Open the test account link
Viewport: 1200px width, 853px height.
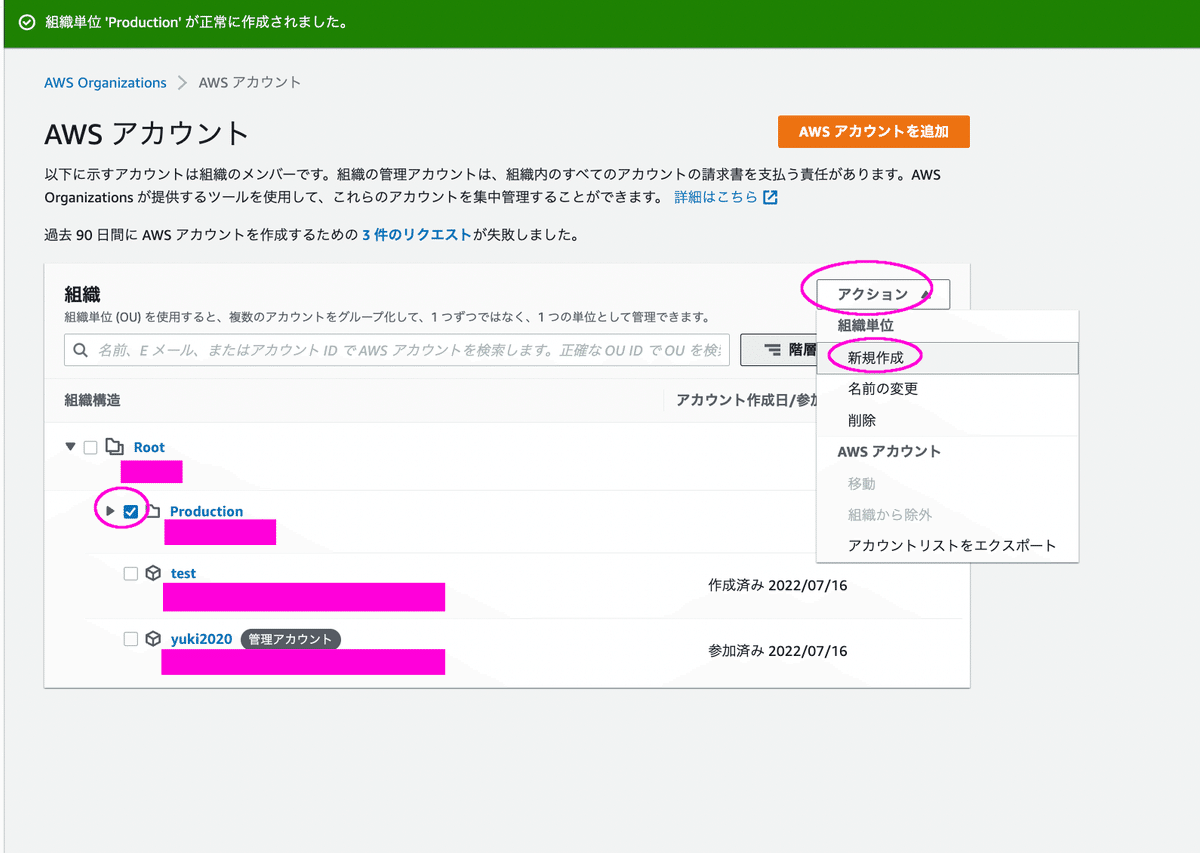click(183, 574)
